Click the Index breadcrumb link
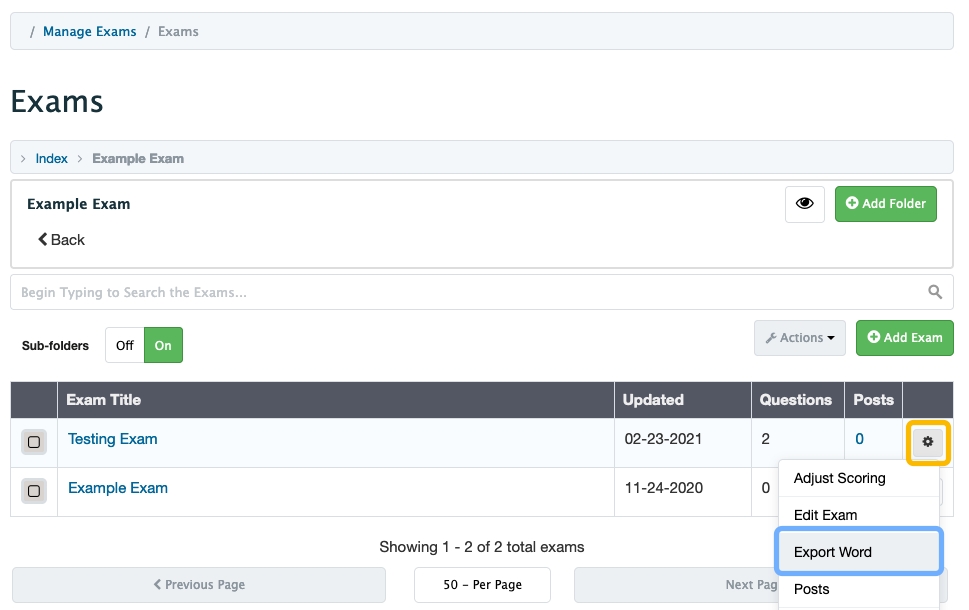The image size is (969, 610). tap(52, 158)
